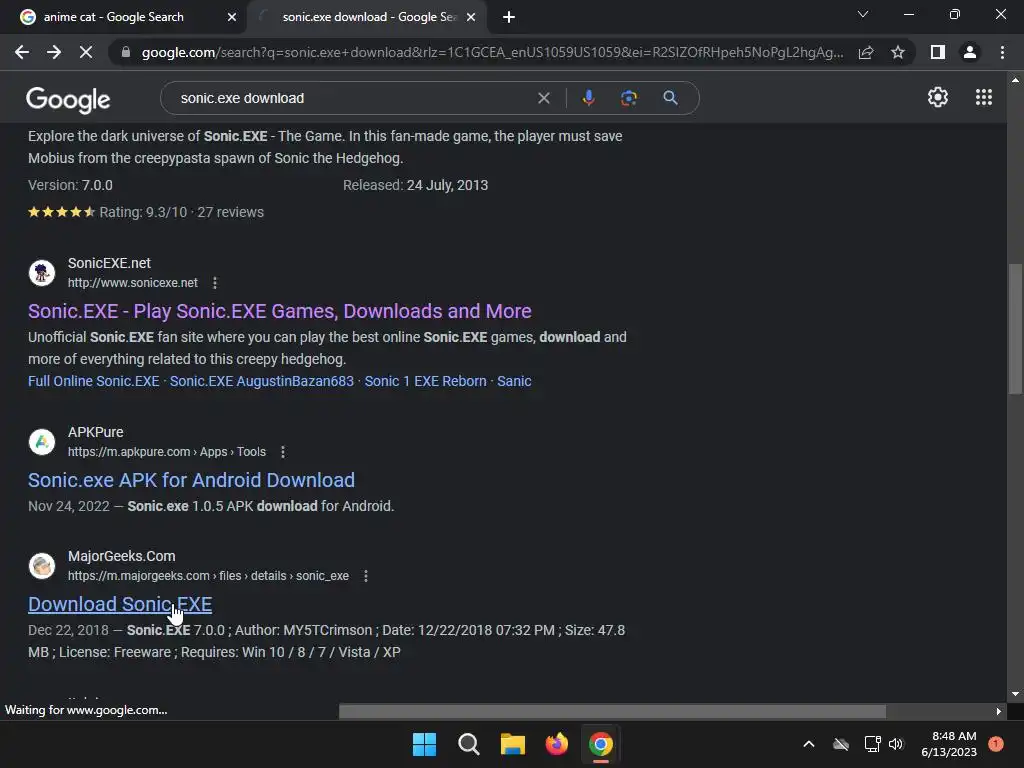Click the APKPure site favicon

pos(42,441)
